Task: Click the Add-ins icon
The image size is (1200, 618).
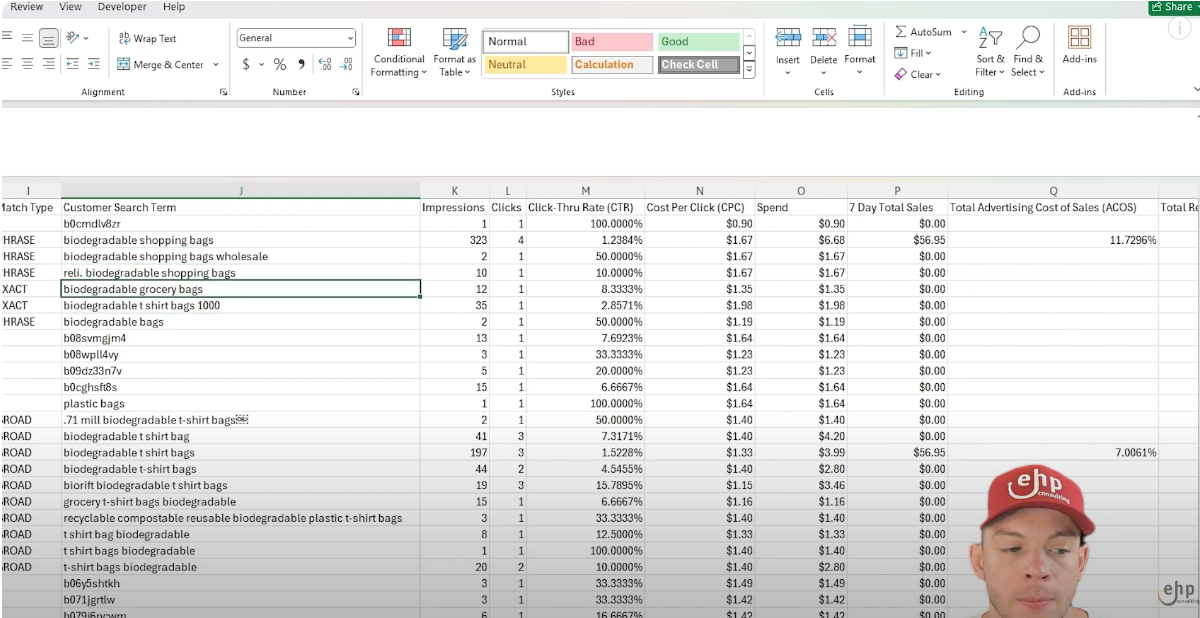Action: click(x=1079, y=45)
